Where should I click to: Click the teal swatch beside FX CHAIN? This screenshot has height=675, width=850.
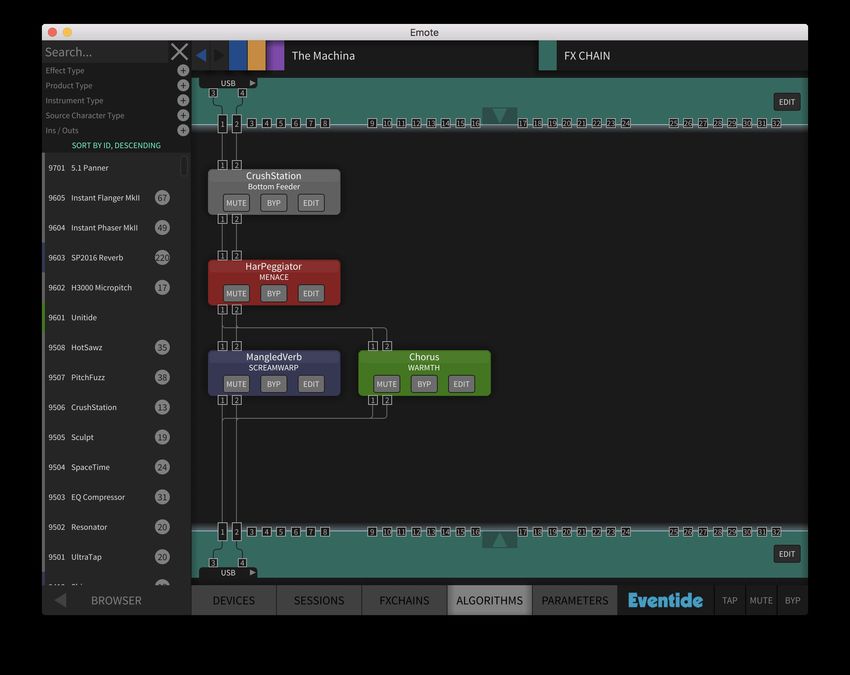(548, 55)
